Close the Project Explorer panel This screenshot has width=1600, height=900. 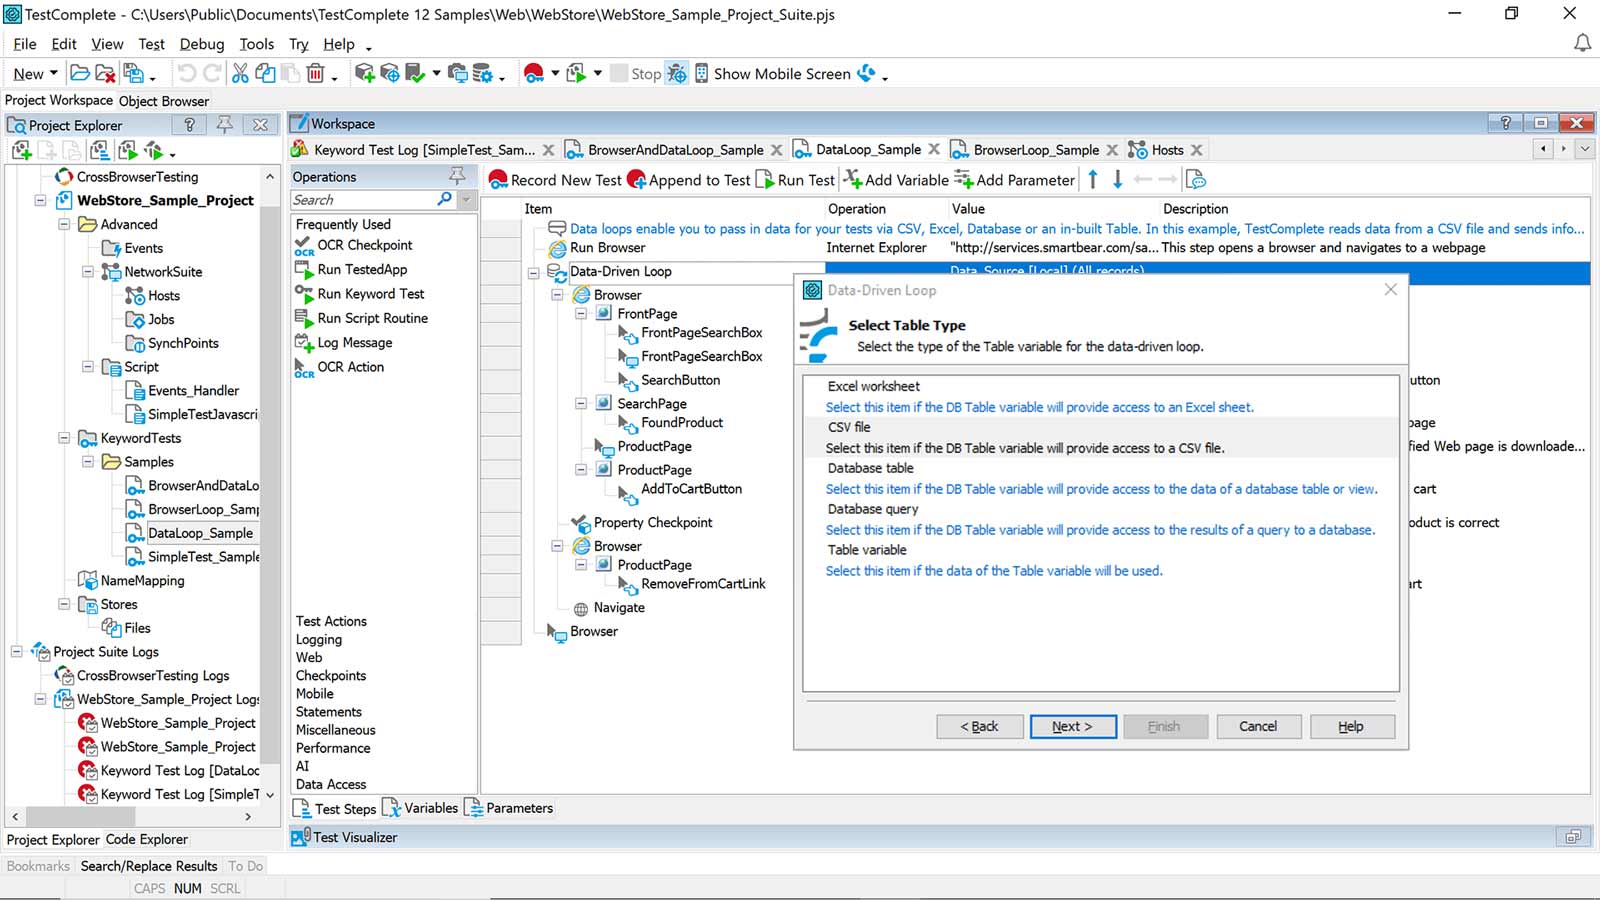(x=260, y=124)
